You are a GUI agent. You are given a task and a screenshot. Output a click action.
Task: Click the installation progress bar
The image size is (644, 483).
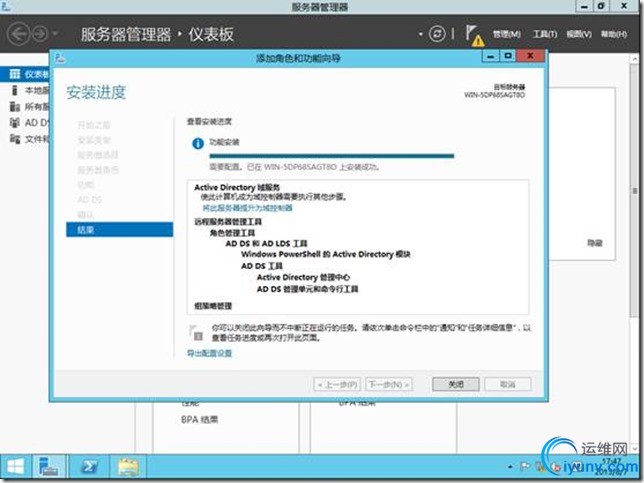tap(331, 156)
